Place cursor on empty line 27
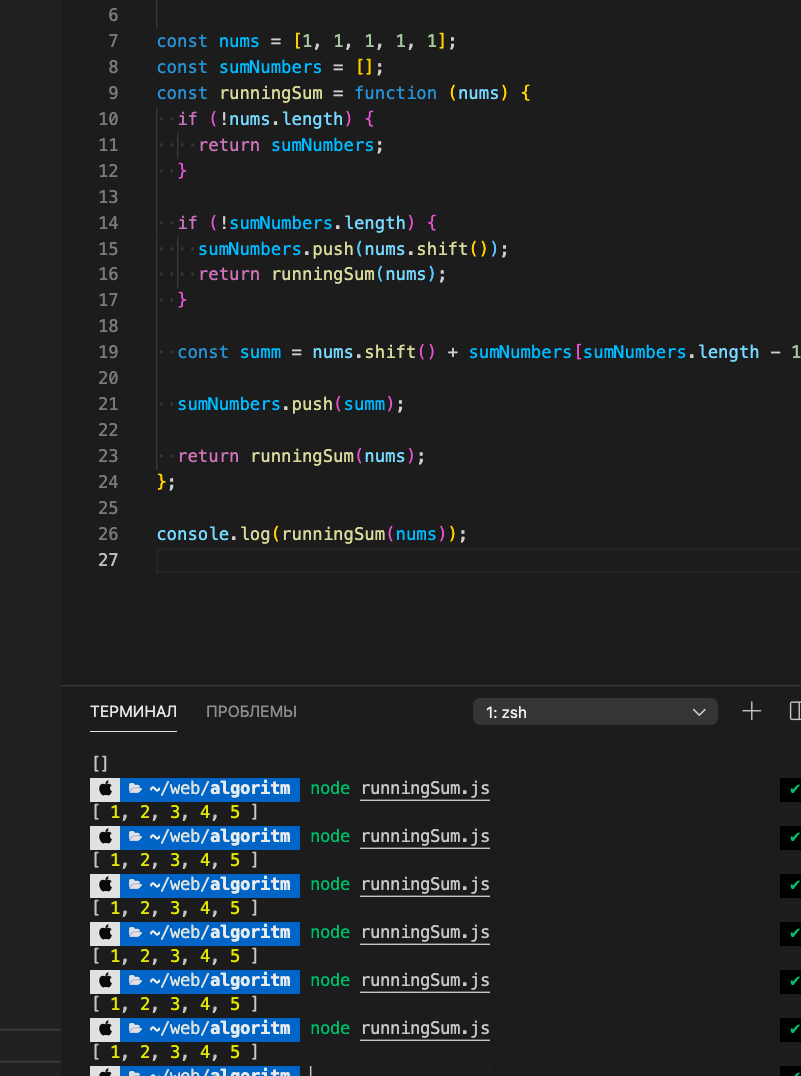801x1076 pixels. 478,560
